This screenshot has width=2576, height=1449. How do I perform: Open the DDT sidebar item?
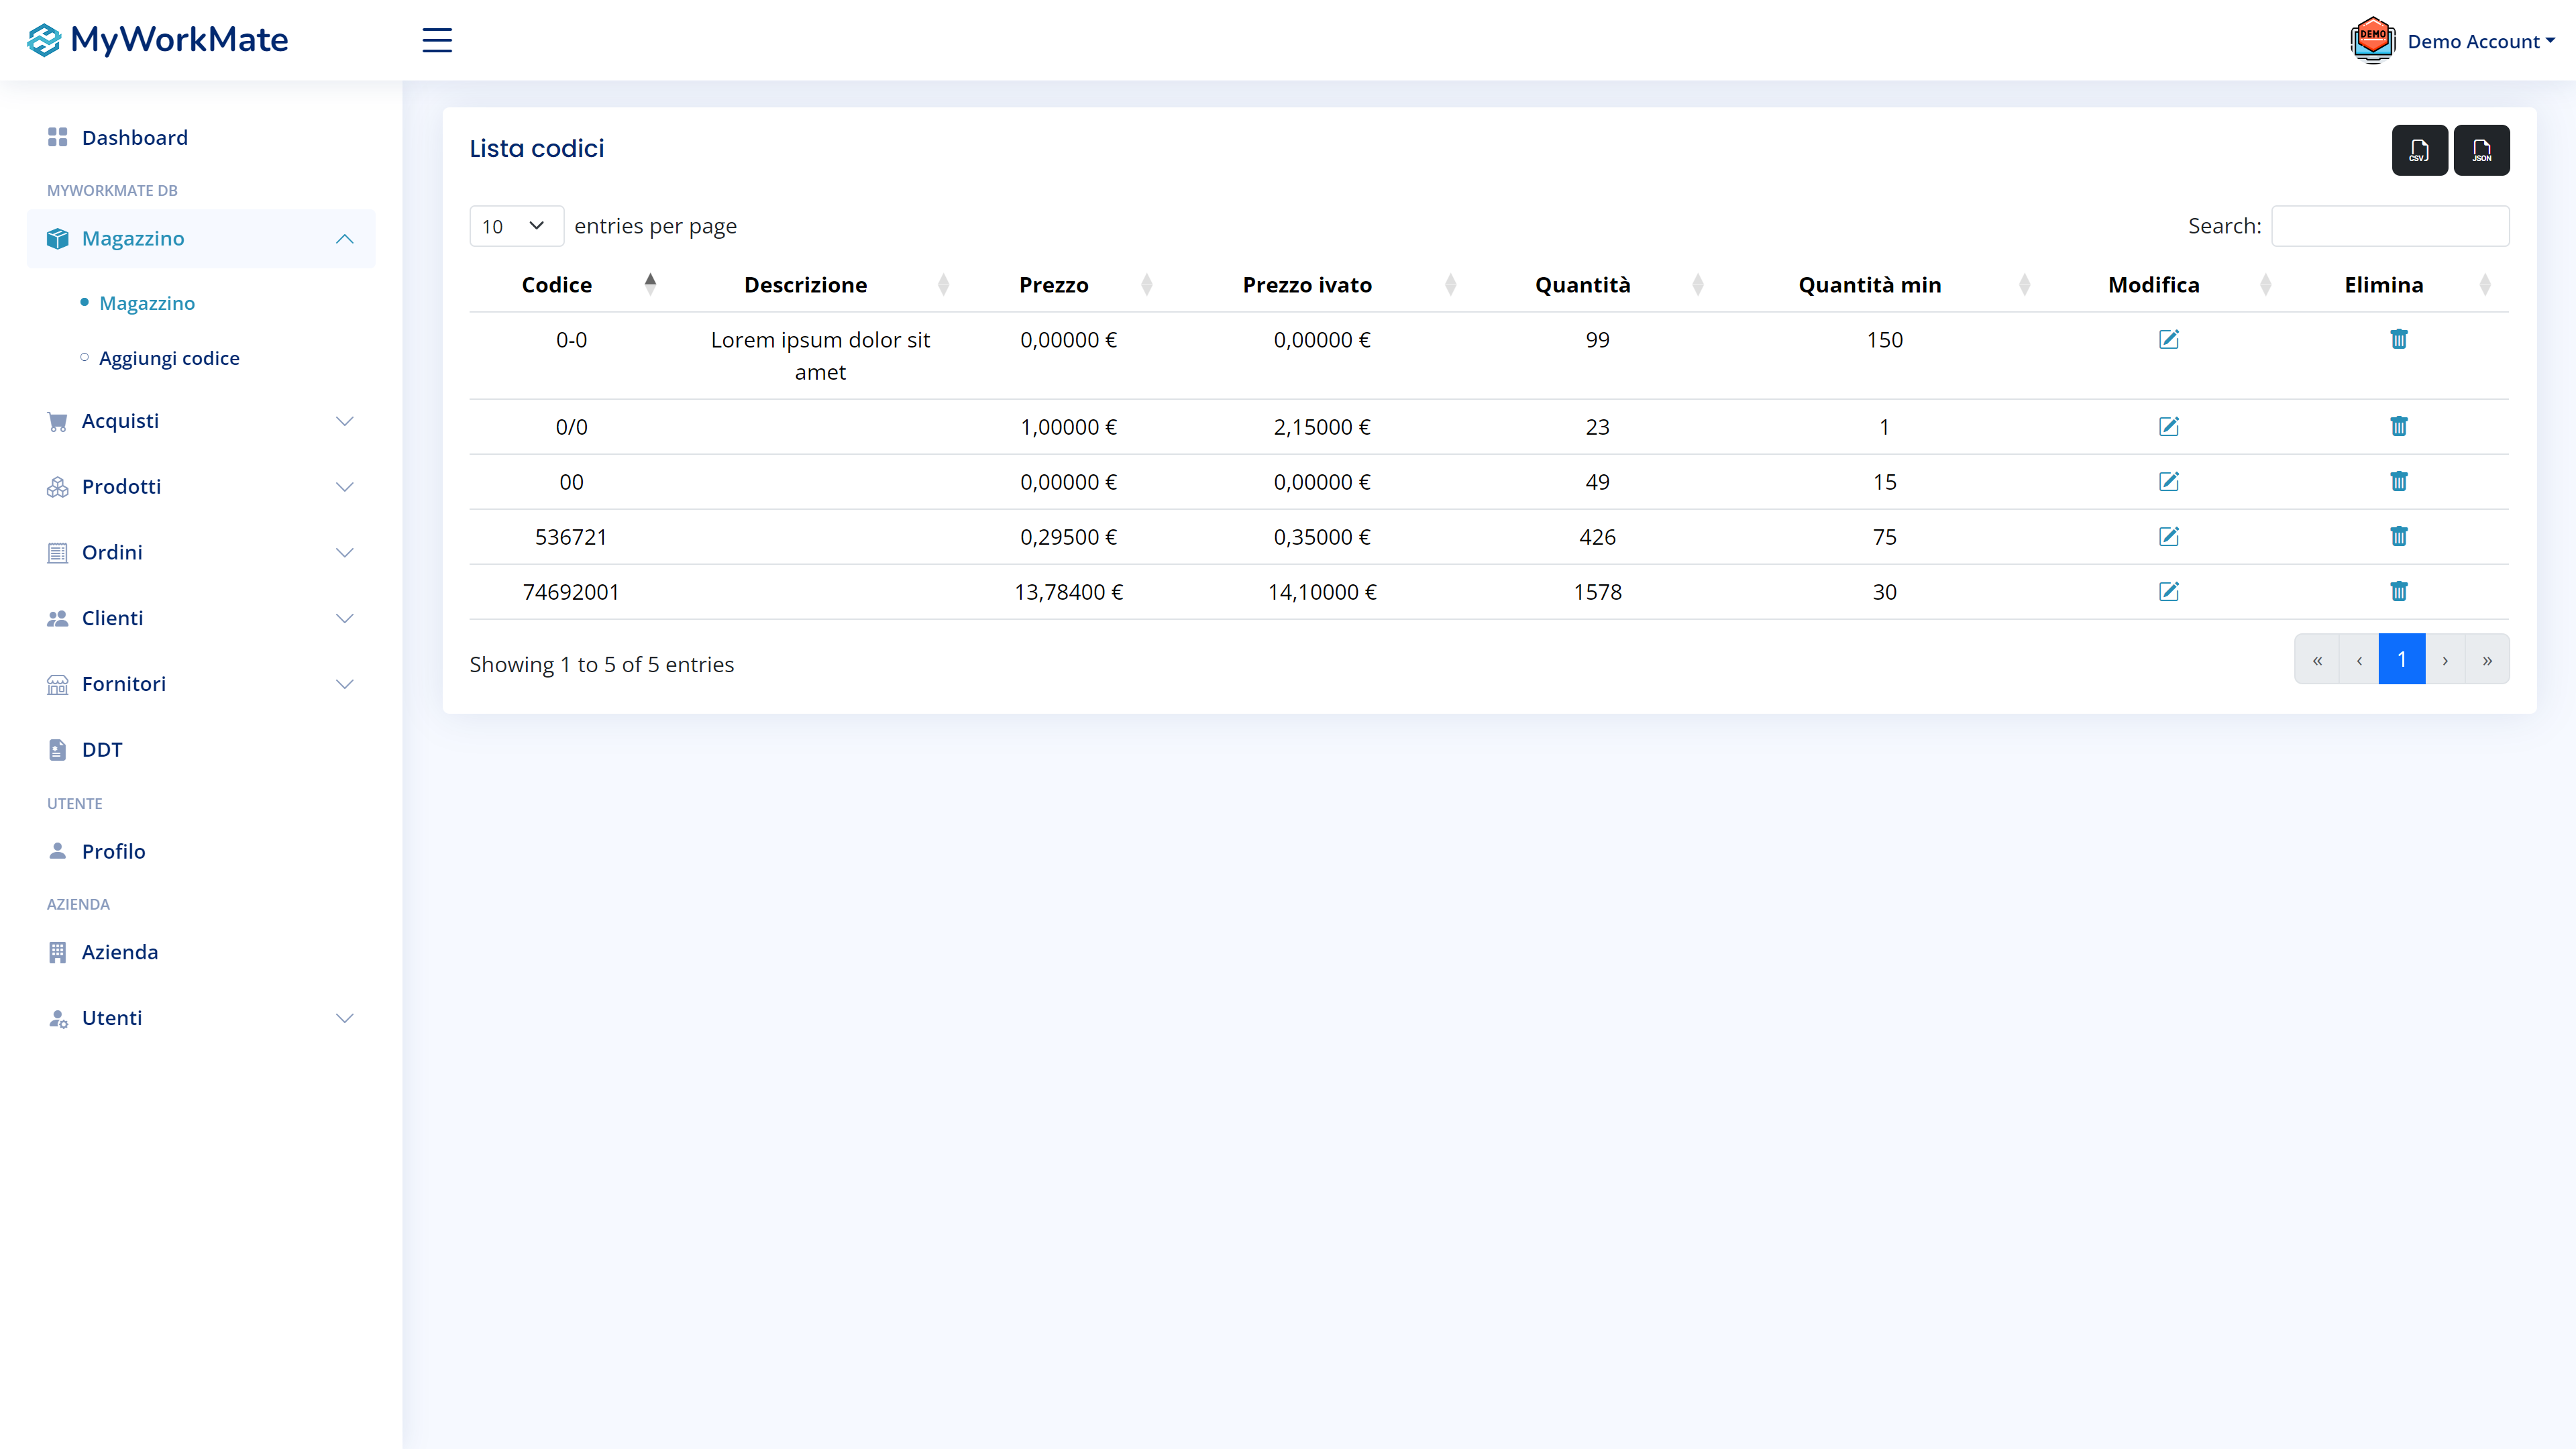pyautogui.click(x=101, y=750)
